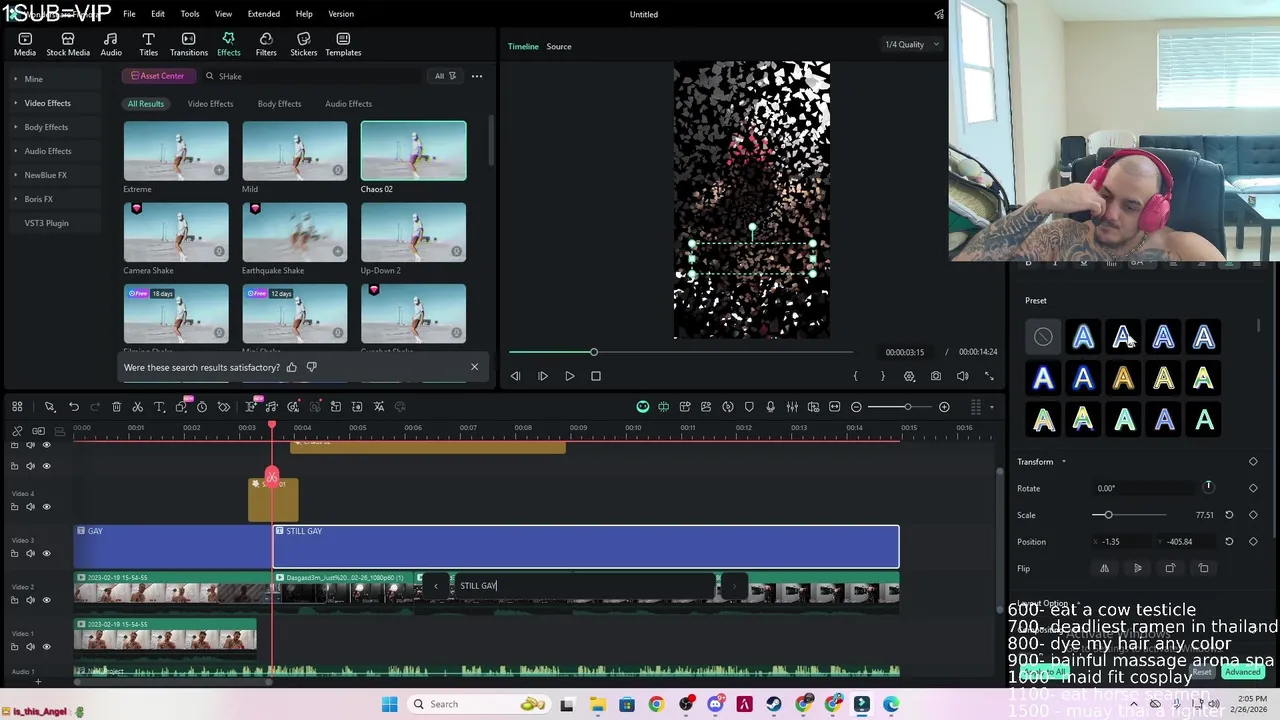Click the Undo arrow in timeline toolbar
Viewport: 1280px width, 720px height.
[x=73, y=407]
